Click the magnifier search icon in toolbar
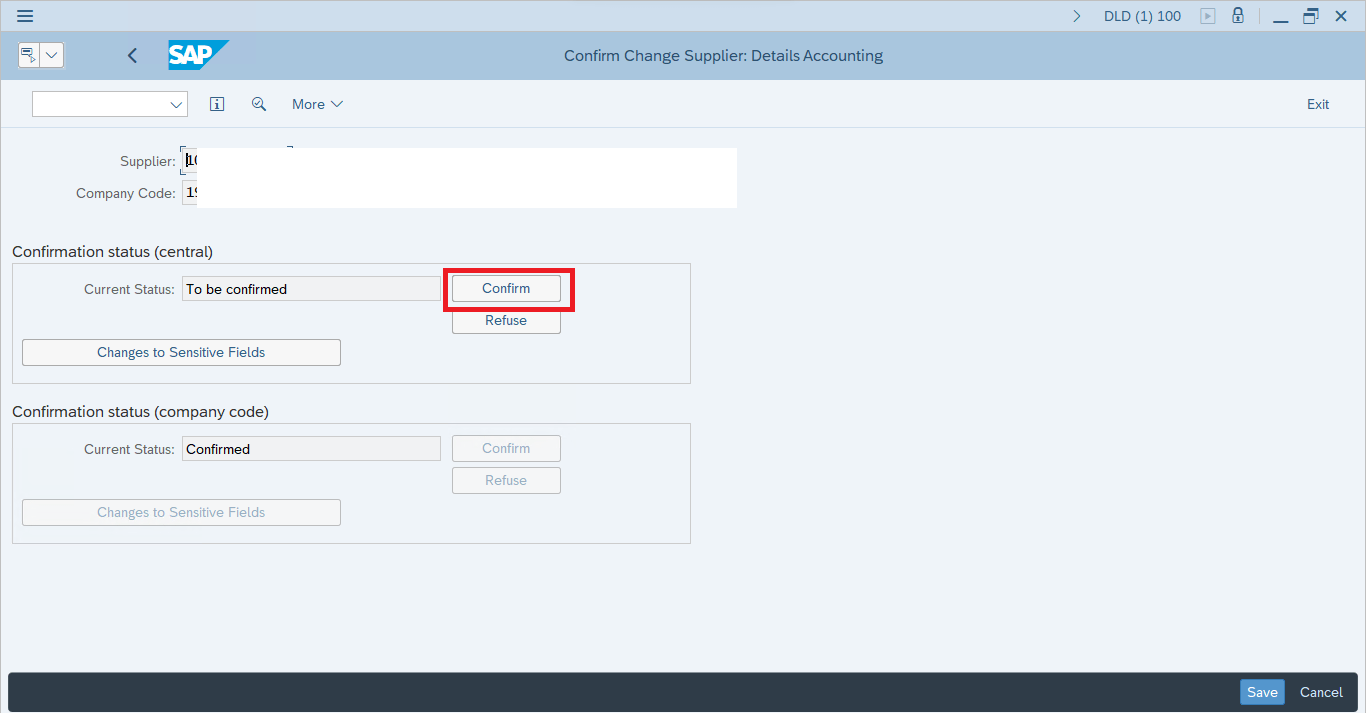Viewport: 1366px width, 713px height. tap(259, 104)
